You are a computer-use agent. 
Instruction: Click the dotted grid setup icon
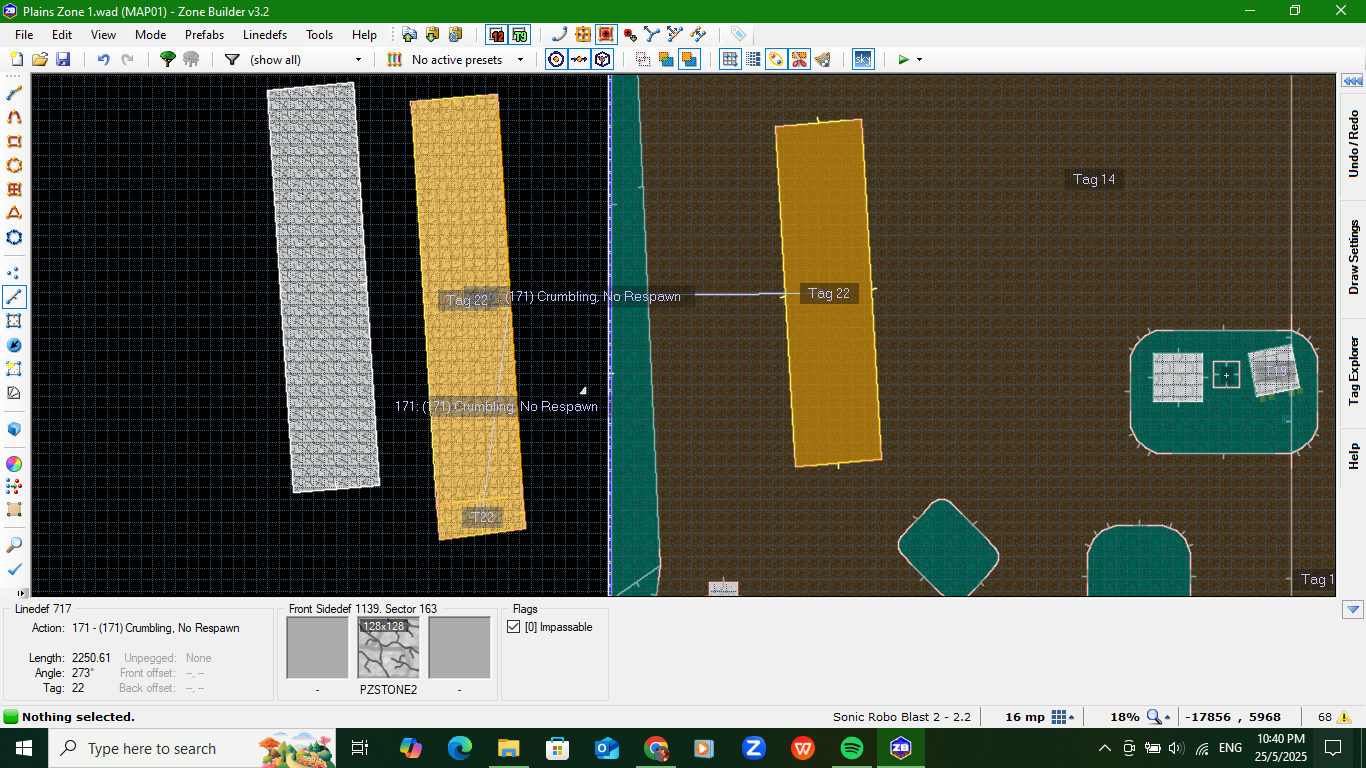click(x=753, y=60)
